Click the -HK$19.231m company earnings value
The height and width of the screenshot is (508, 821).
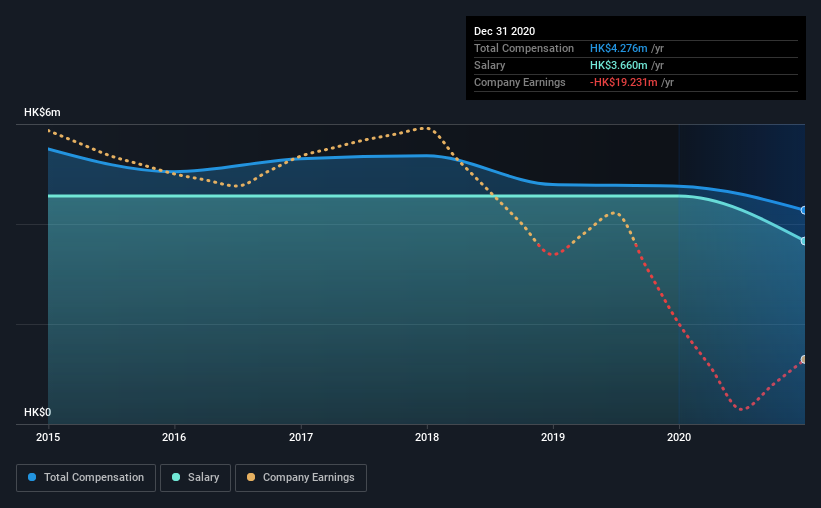click(623, 82)
